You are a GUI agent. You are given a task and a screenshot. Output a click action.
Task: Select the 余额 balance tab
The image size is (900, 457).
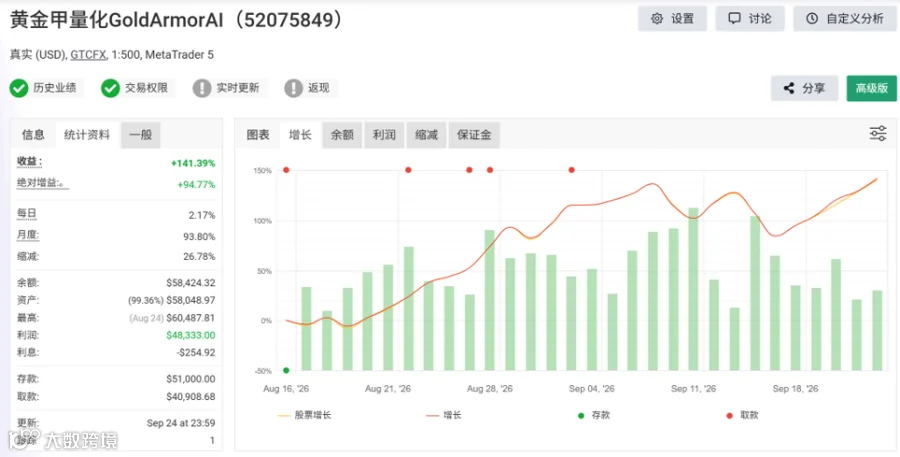pos(342,135)
